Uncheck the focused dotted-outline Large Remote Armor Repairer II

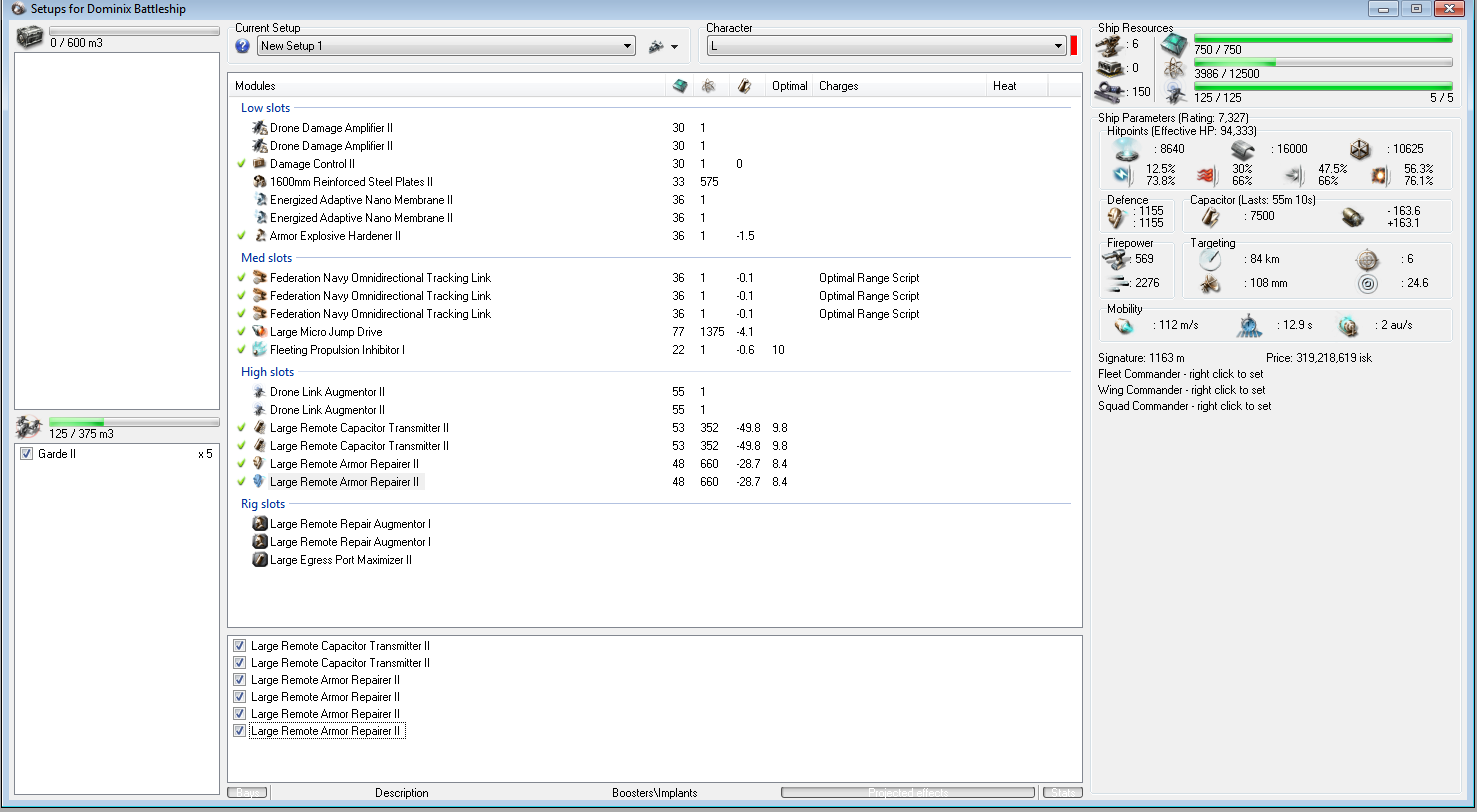(x=239, y=731)
